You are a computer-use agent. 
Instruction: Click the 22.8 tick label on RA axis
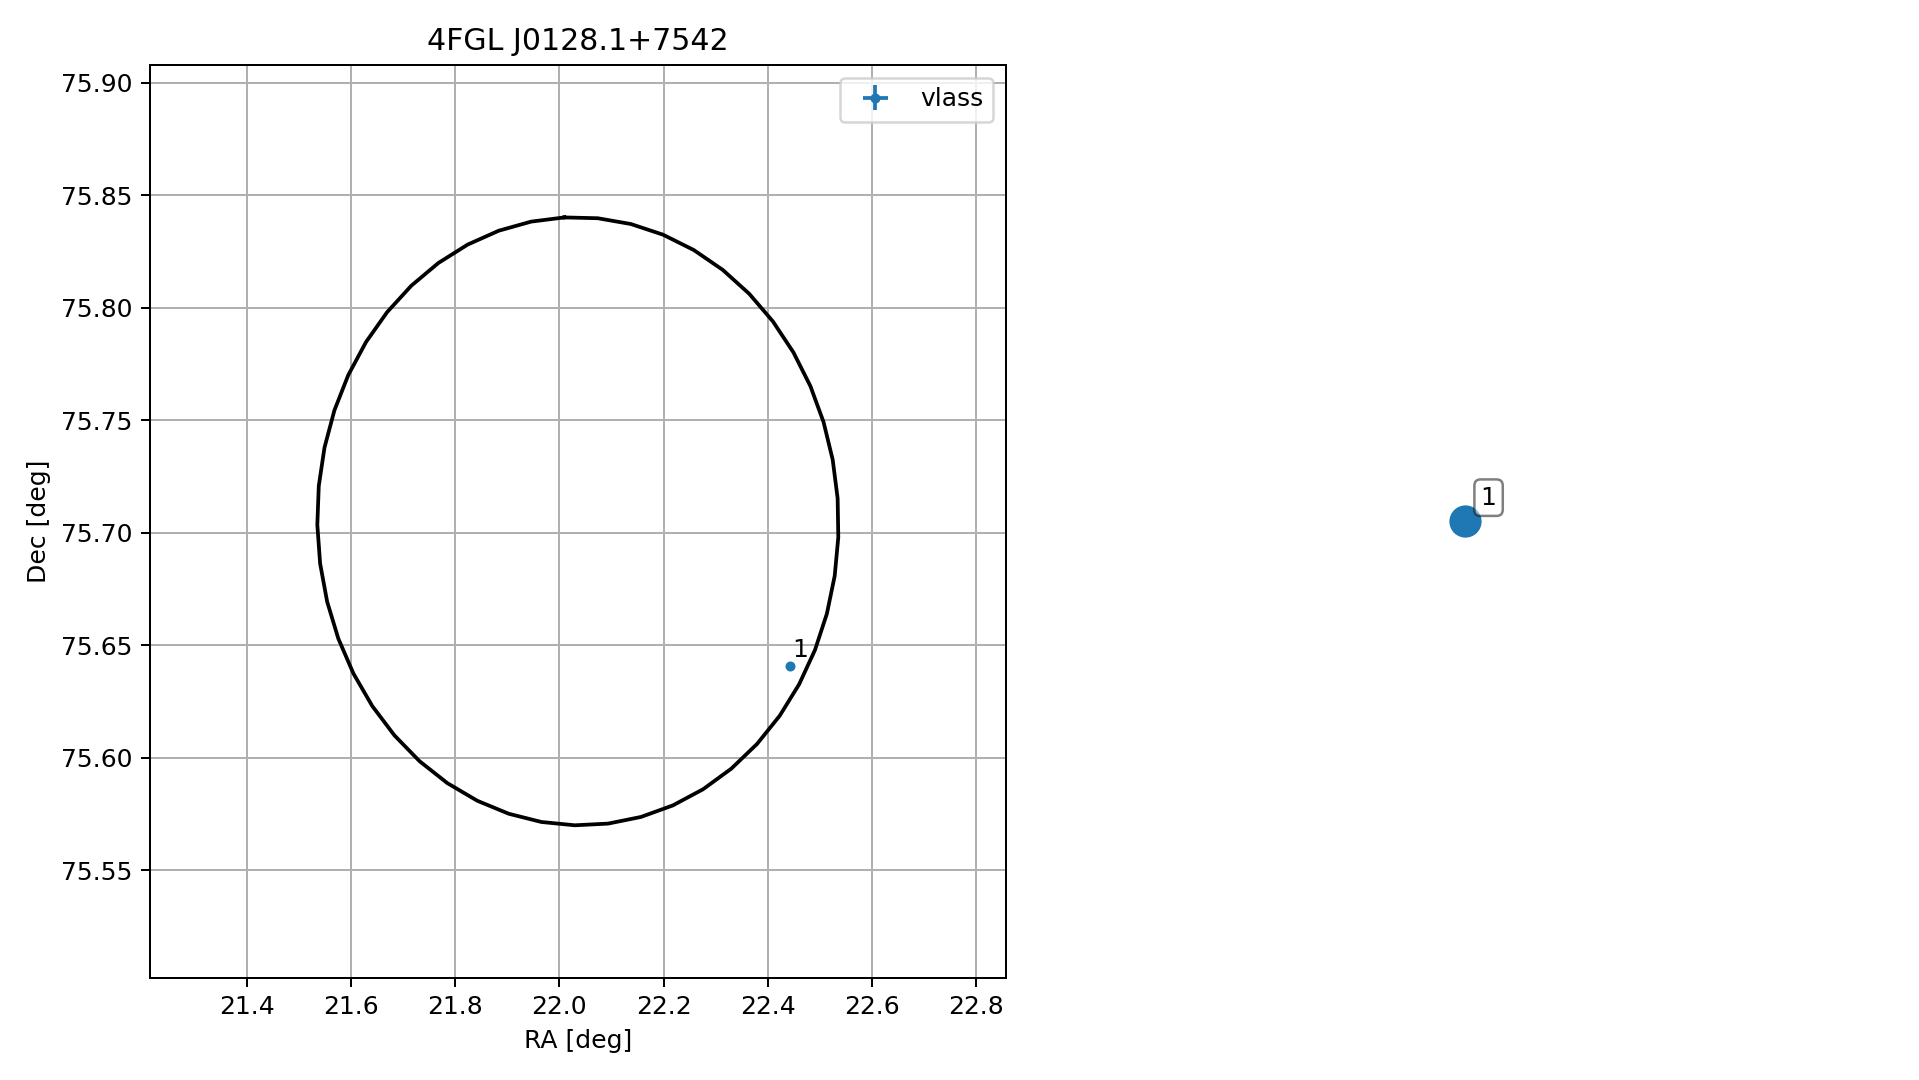(976, 1006)
